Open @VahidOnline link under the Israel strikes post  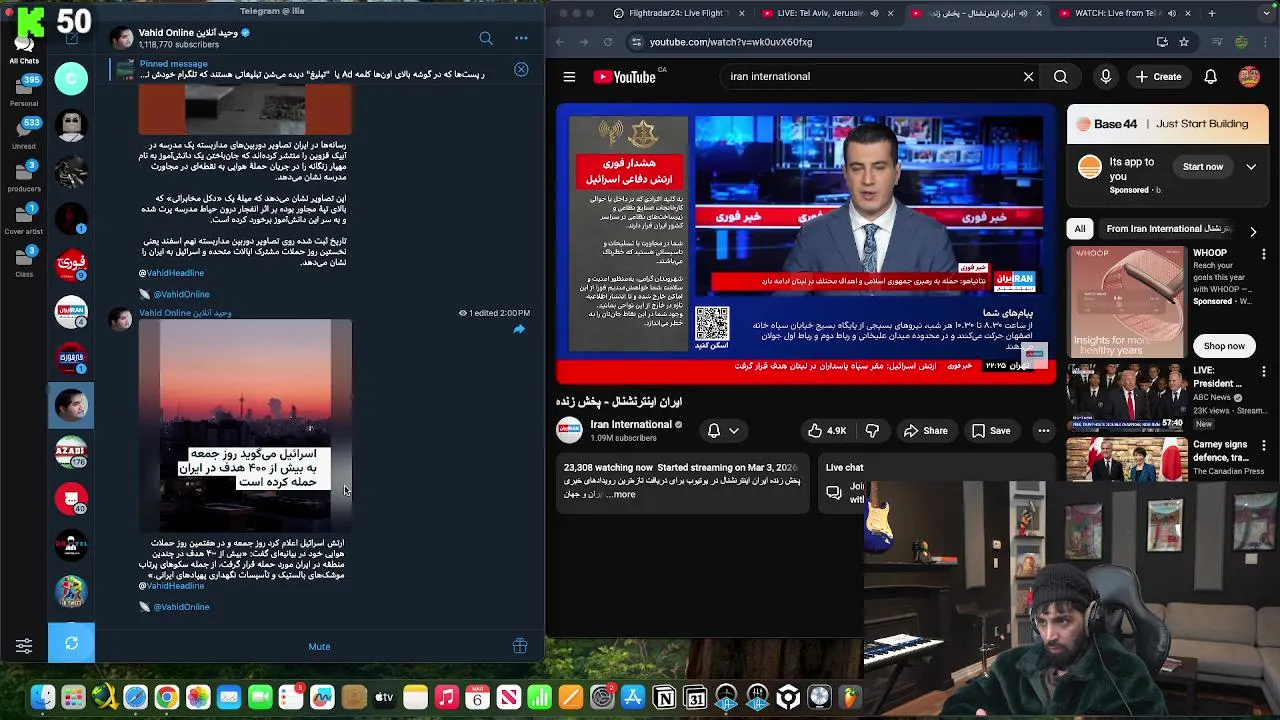tap(181, 607)
